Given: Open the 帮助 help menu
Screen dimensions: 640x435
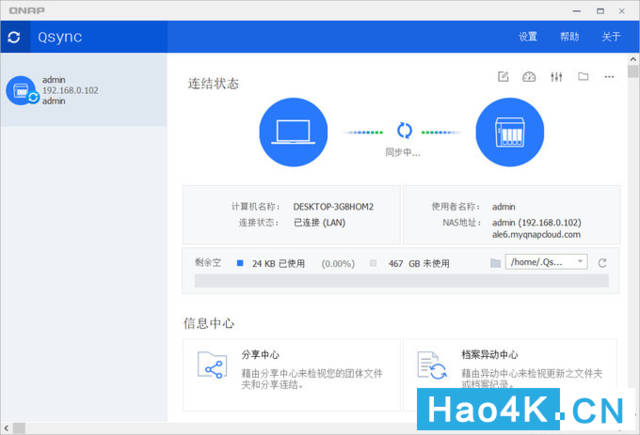Looking at the screenshot, I should [x=569, y=37].
